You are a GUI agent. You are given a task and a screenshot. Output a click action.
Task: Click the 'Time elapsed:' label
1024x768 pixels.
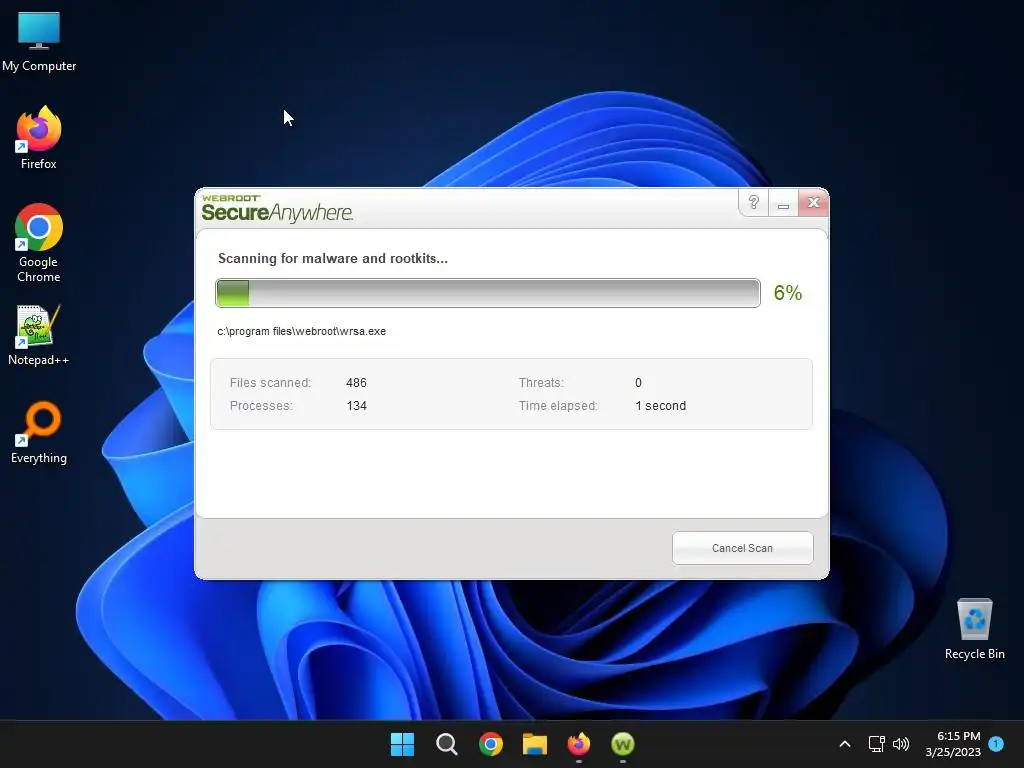(x=558, y=406)
